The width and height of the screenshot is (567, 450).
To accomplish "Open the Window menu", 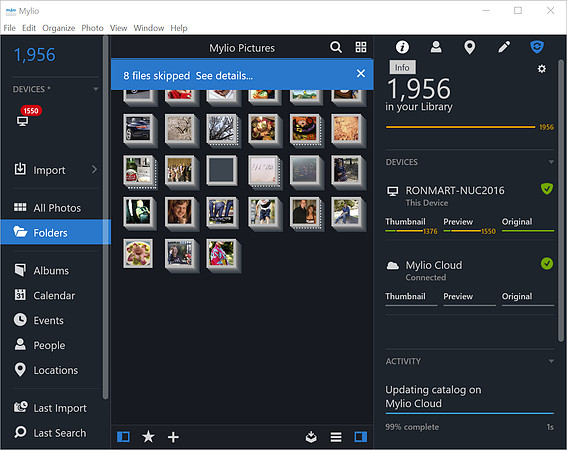I will click(x=149, y=28).
